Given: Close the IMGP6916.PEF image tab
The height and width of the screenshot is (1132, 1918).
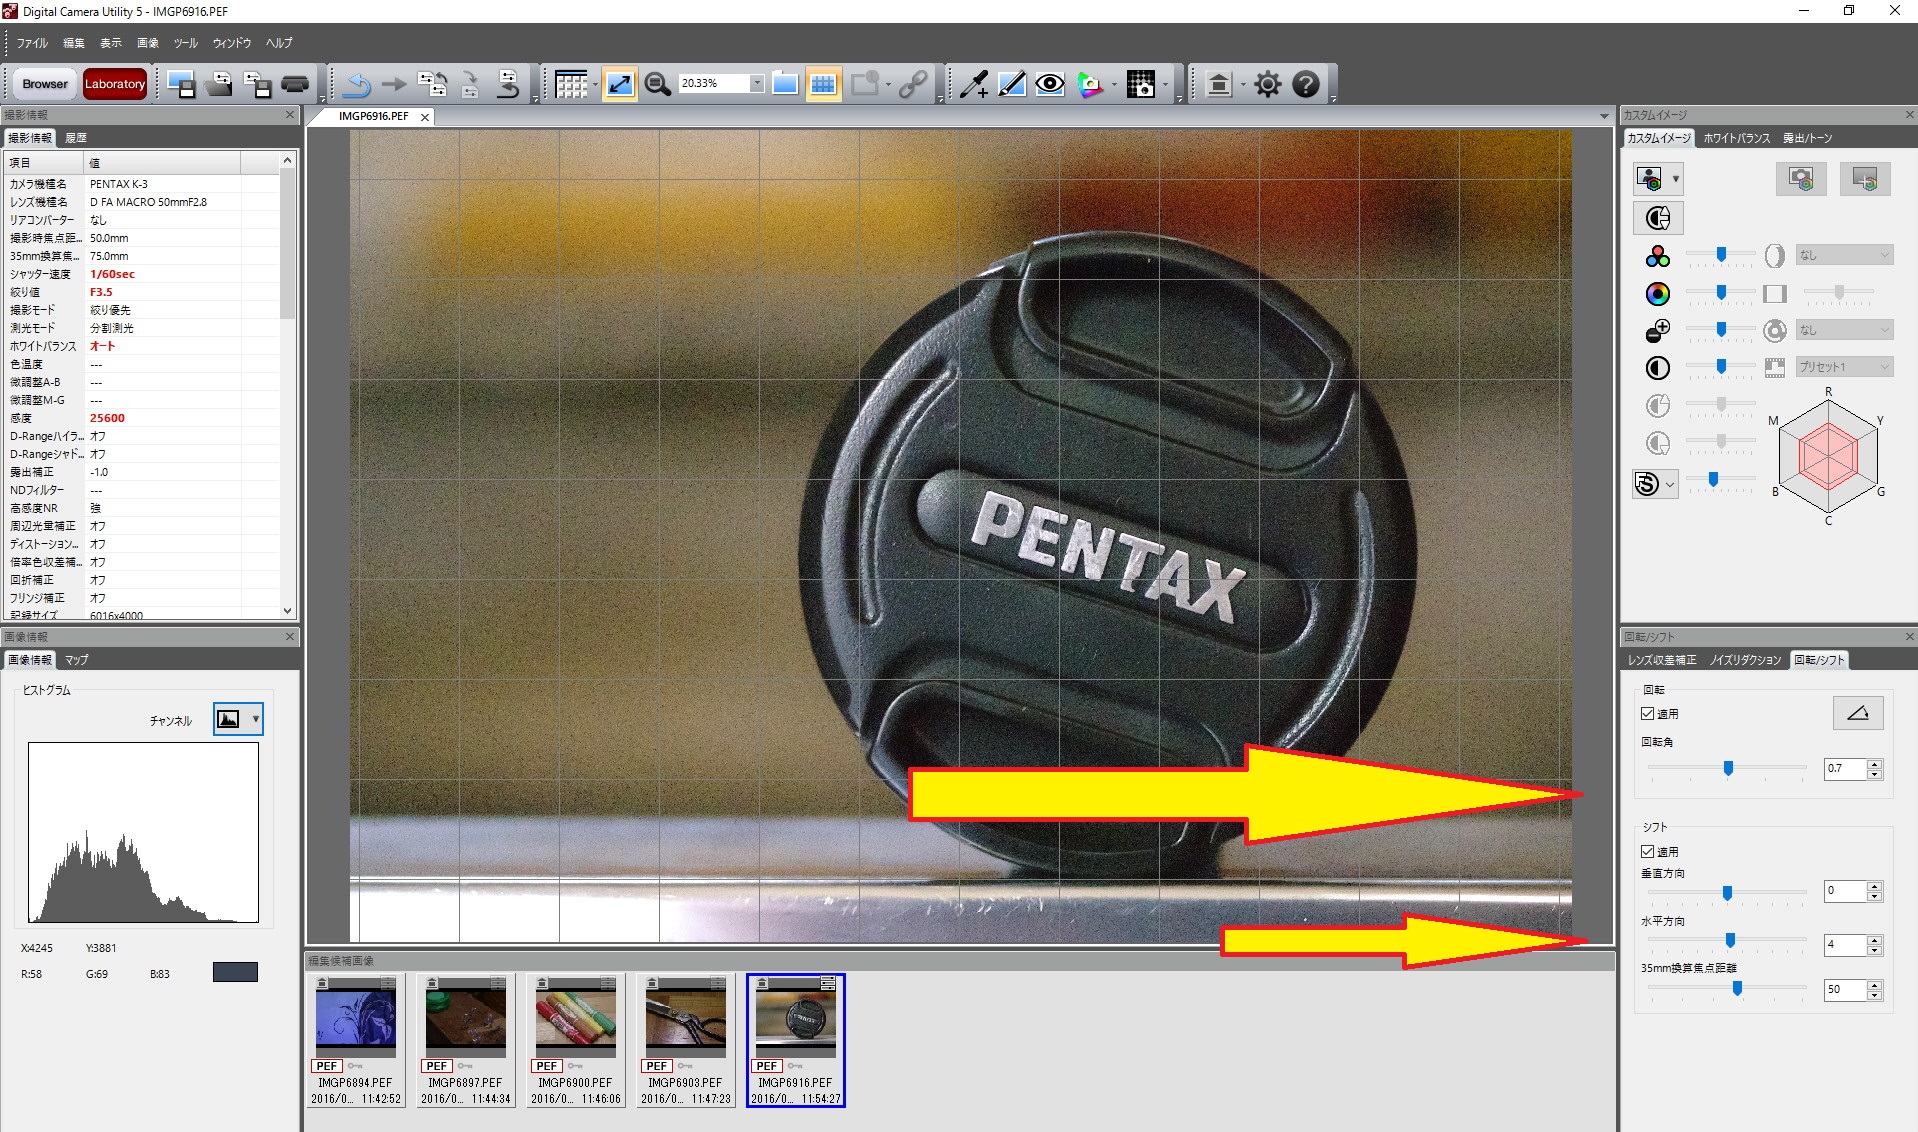Looking at the screenshot, I should click(425, 117).
